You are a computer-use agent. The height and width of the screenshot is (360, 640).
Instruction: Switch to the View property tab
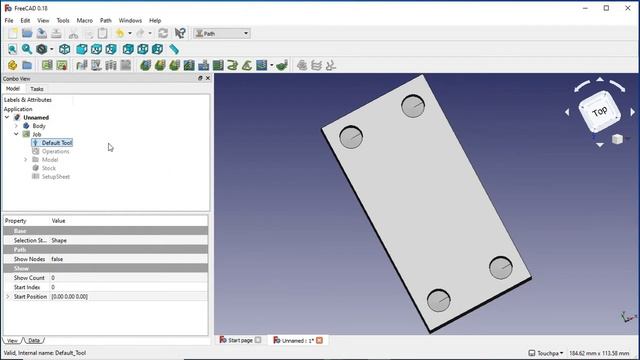coord(12,340)
